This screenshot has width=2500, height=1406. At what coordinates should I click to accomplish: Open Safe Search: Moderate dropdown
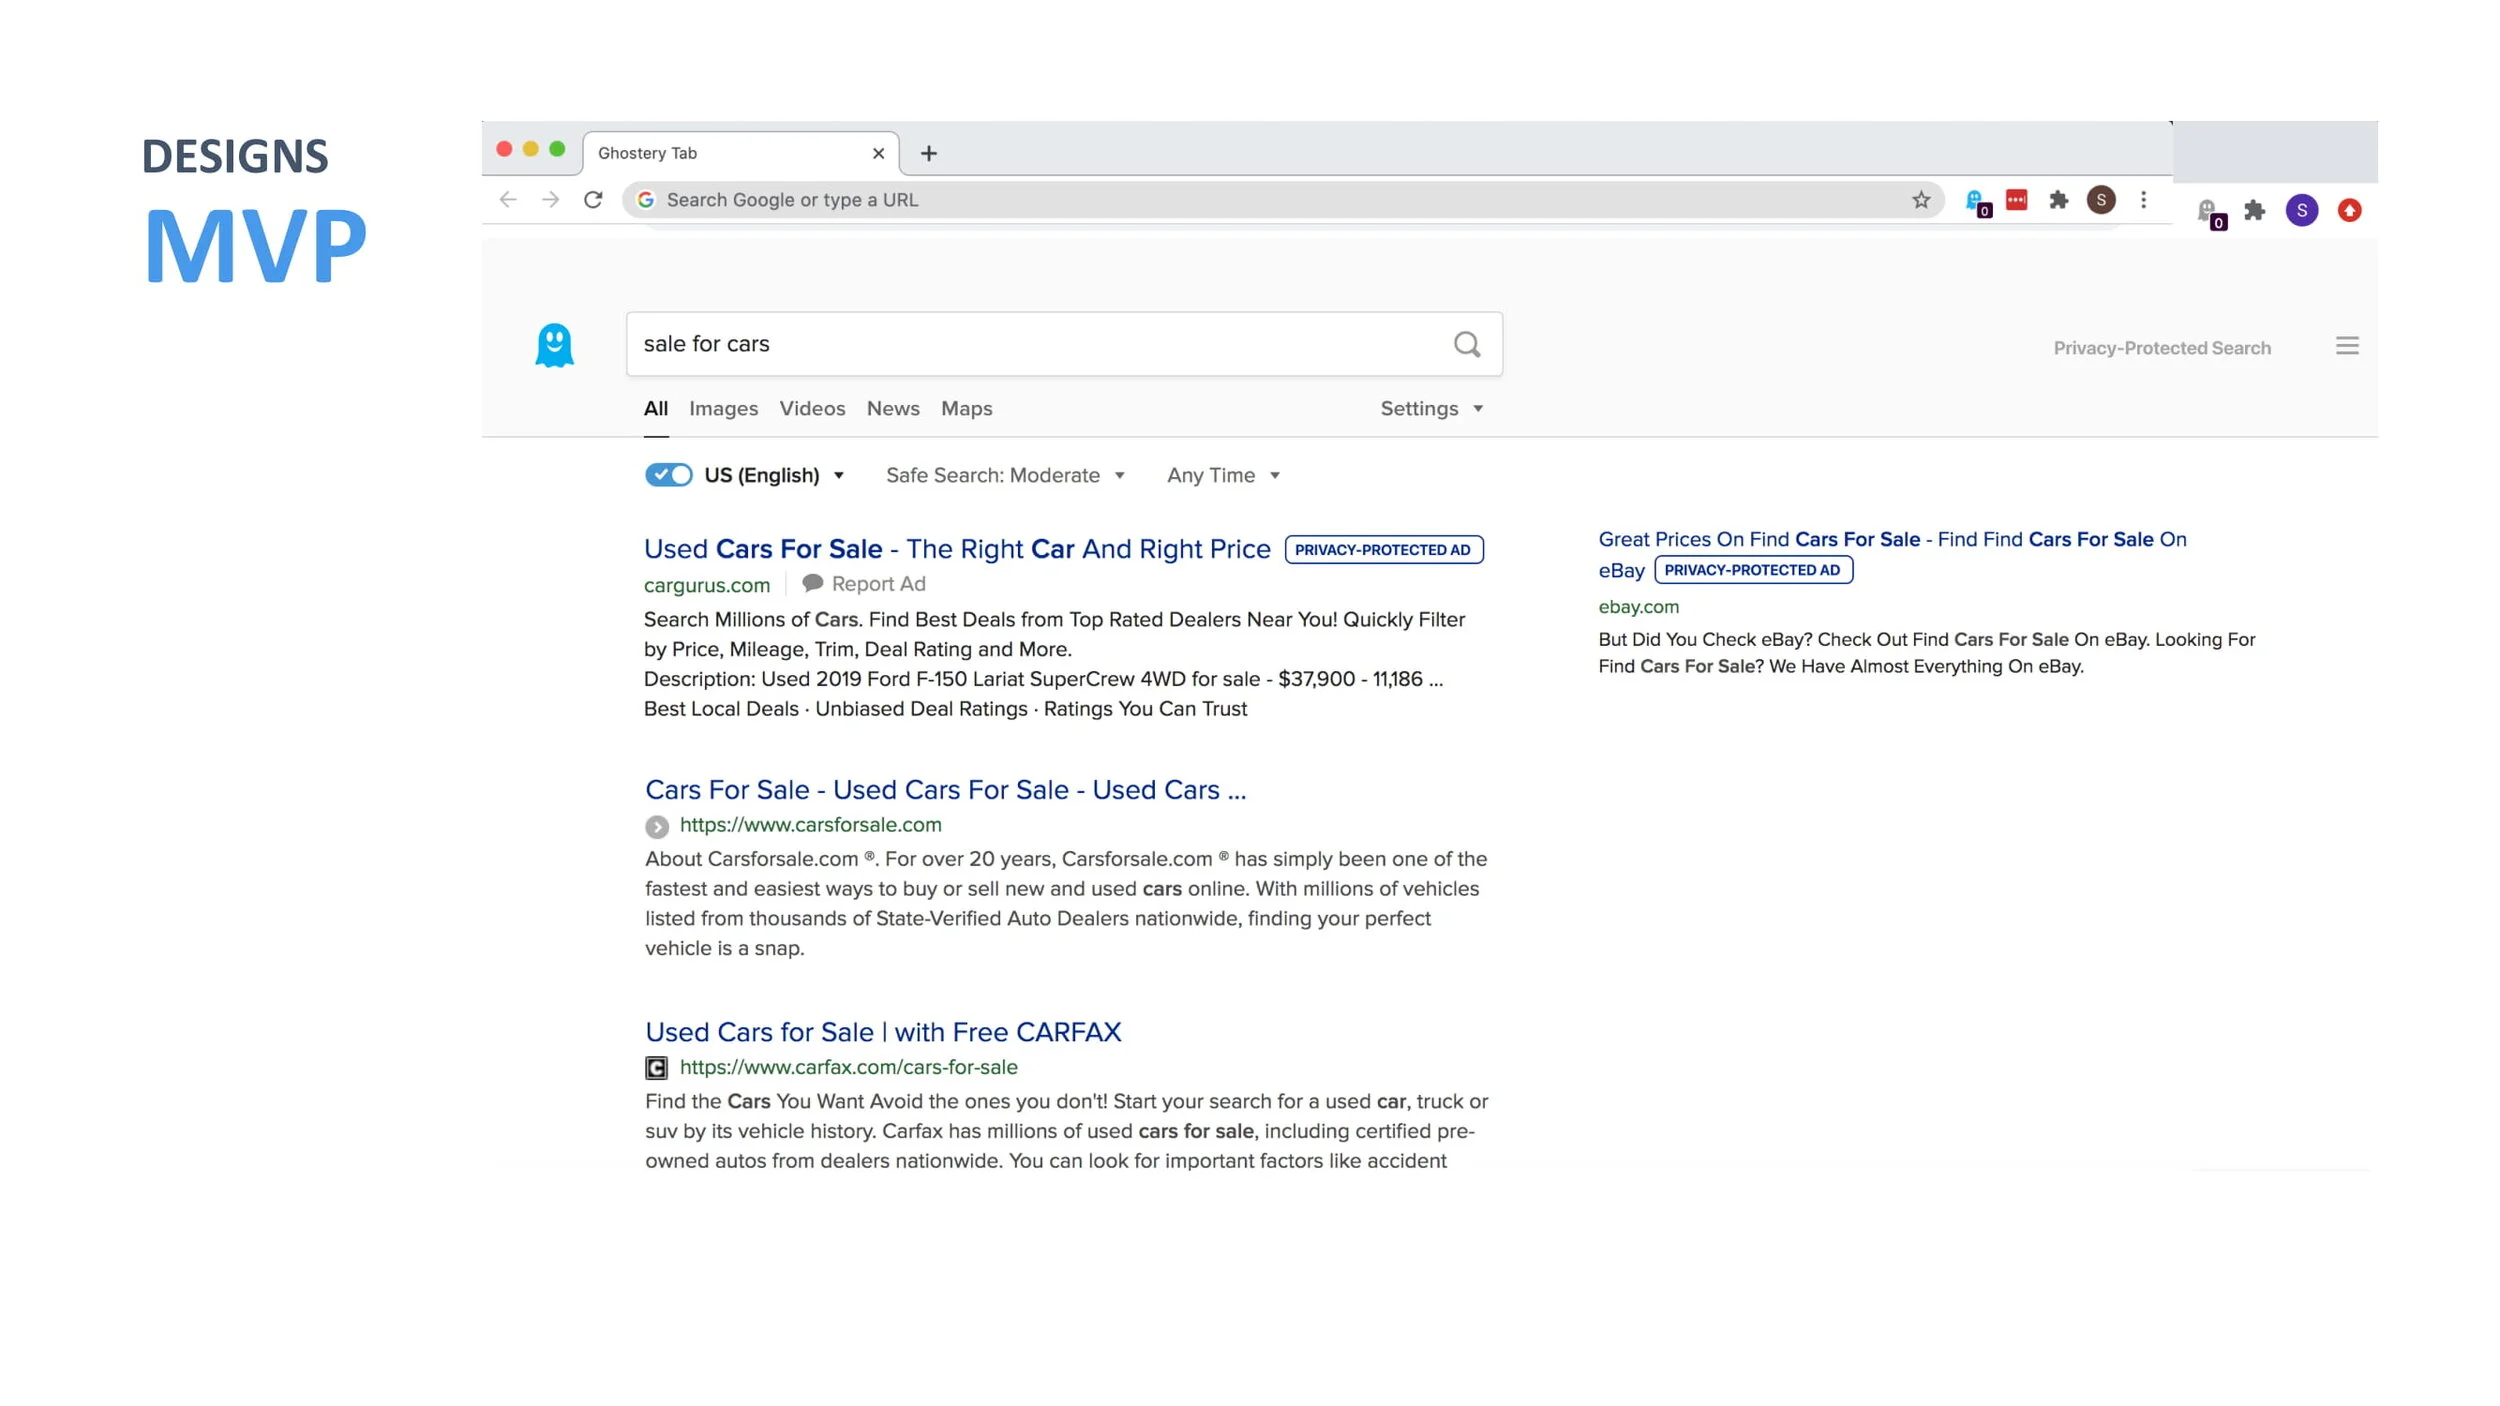pos(1005,475)
